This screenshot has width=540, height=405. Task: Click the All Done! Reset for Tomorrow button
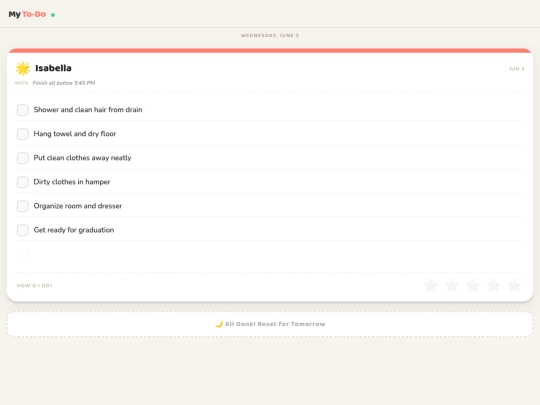(270, 324)
